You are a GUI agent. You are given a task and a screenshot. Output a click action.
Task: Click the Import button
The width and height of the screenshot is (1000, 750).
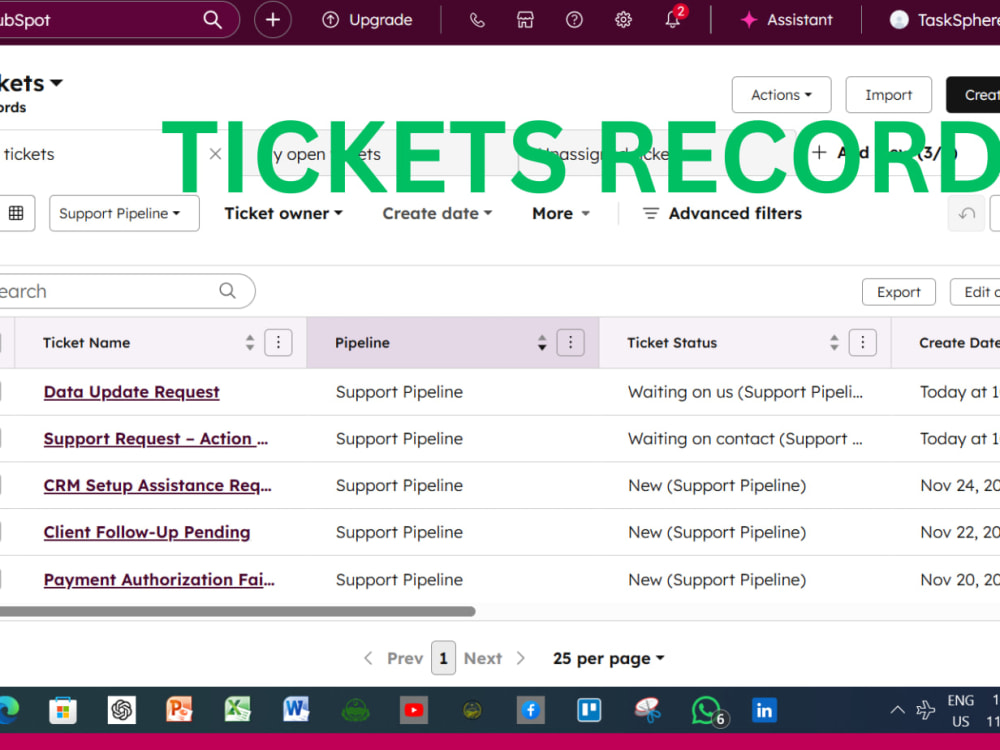888,94
